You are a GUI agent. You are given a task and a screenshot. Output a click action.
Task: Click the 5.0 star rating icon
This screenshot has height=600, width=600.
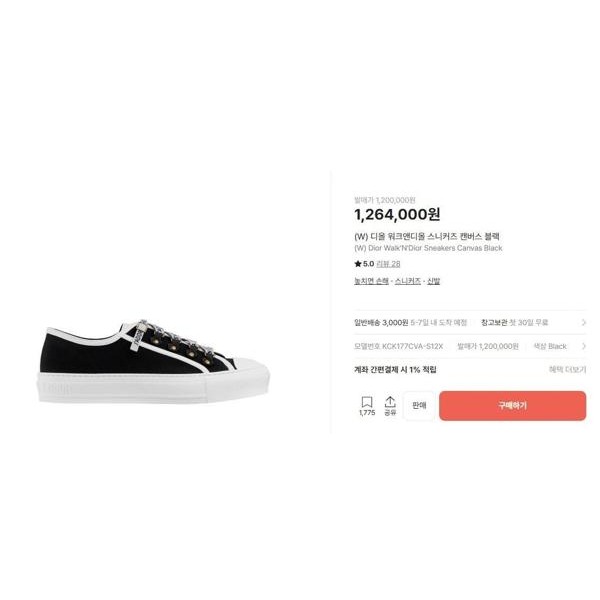[358, 264]
